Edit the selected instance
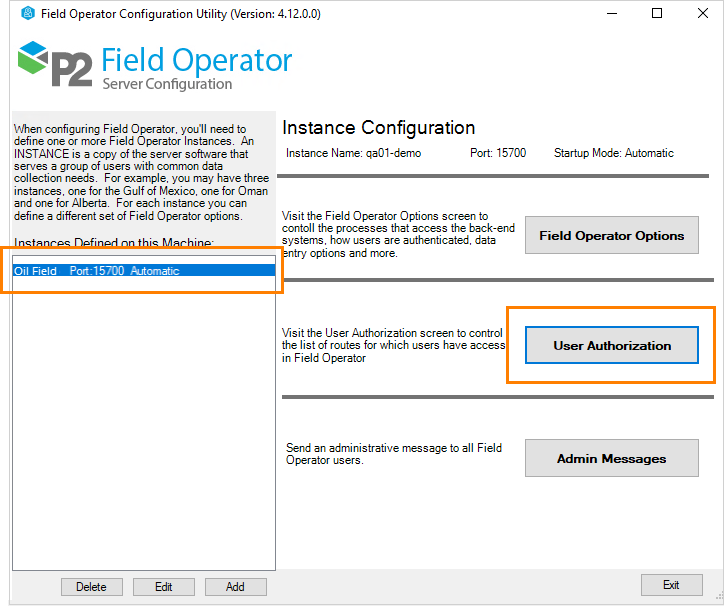The width and height of the screenshot is (724, 606). click(x=163, y=587)
